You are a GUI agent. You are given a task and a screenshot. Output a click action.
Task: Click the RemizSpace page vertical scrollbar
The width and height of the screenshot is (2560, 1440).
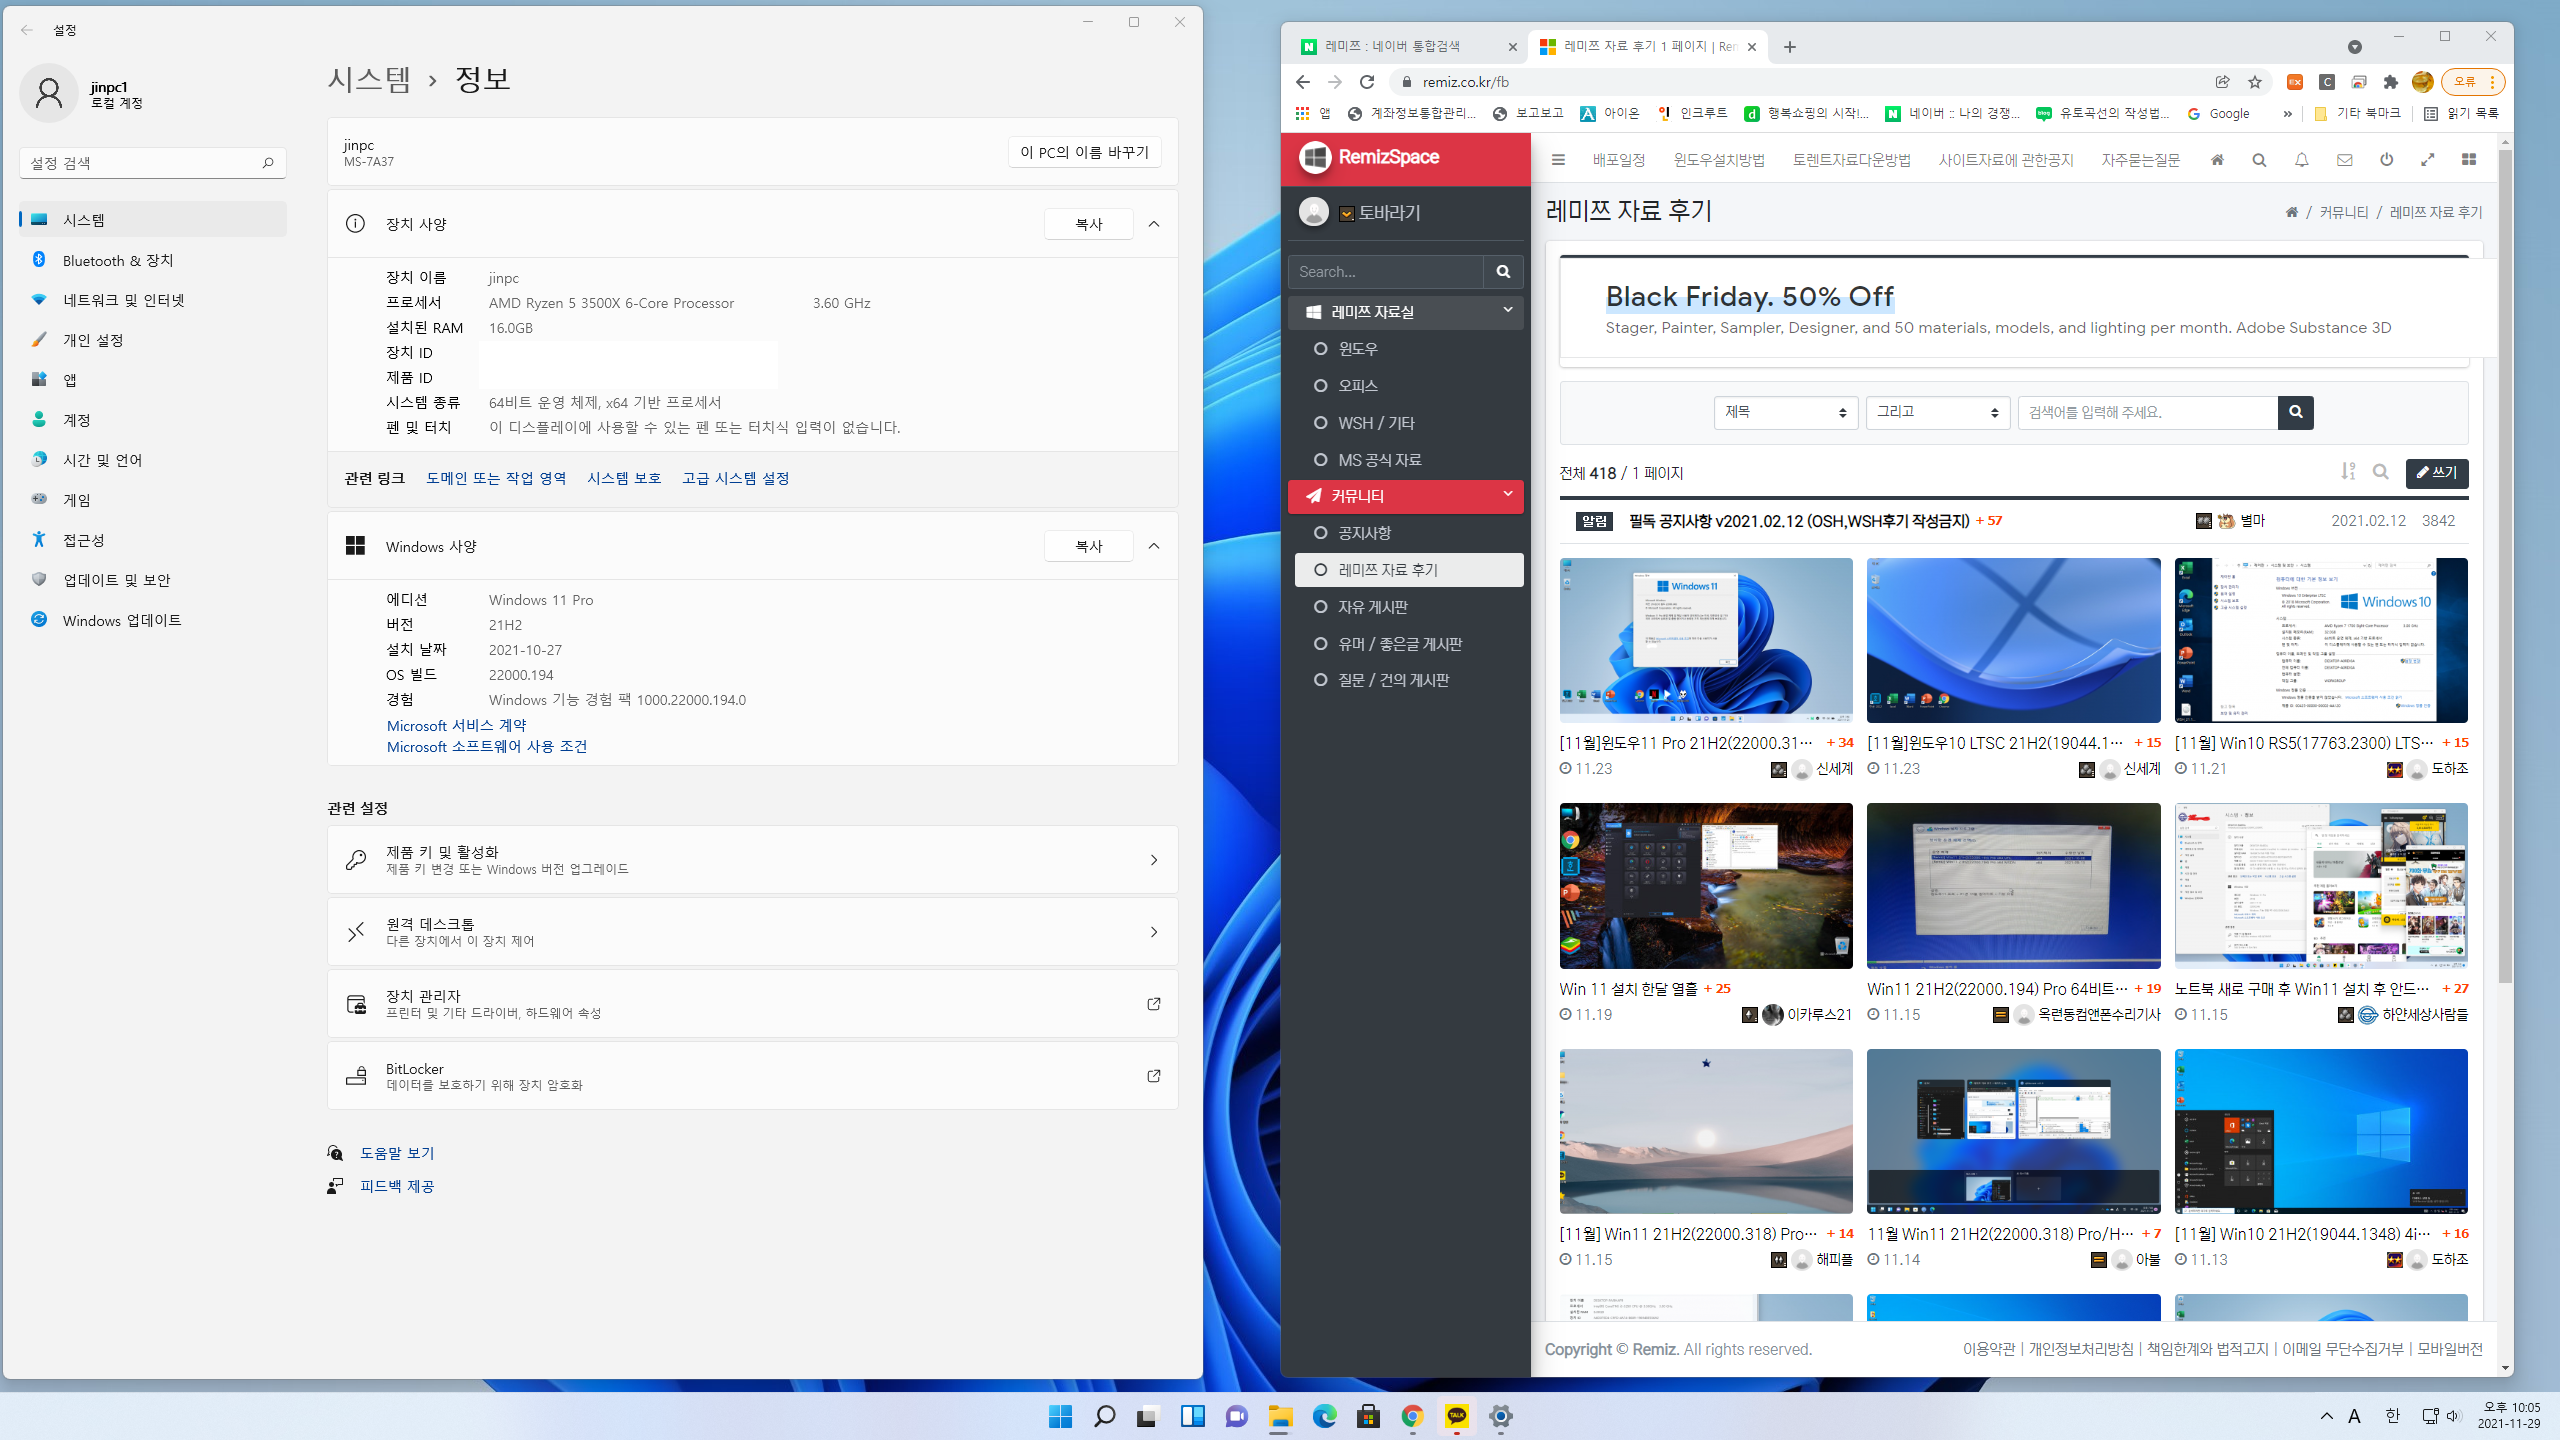[x=2505, y=566]
